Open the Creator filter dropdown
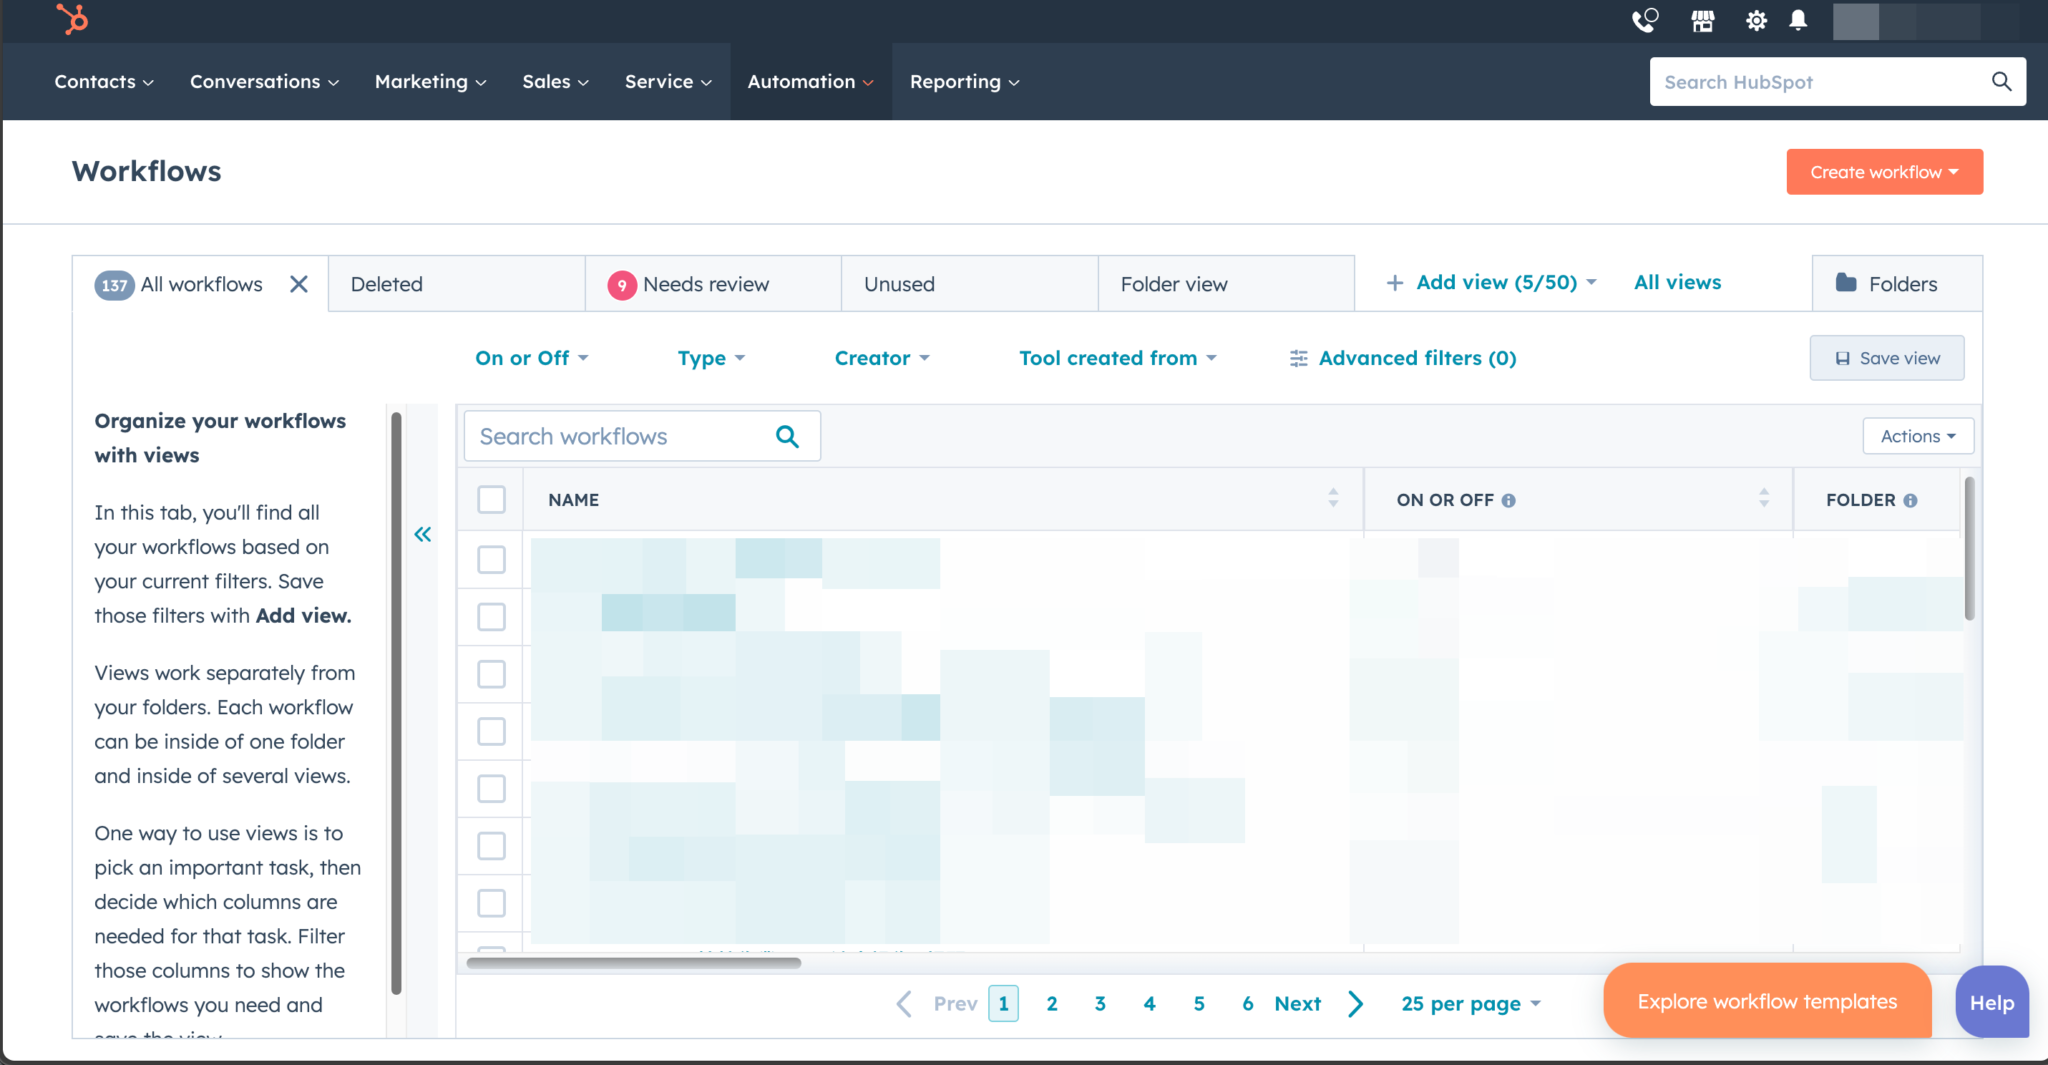2048x1065 pixels. [x=881, y=358]
